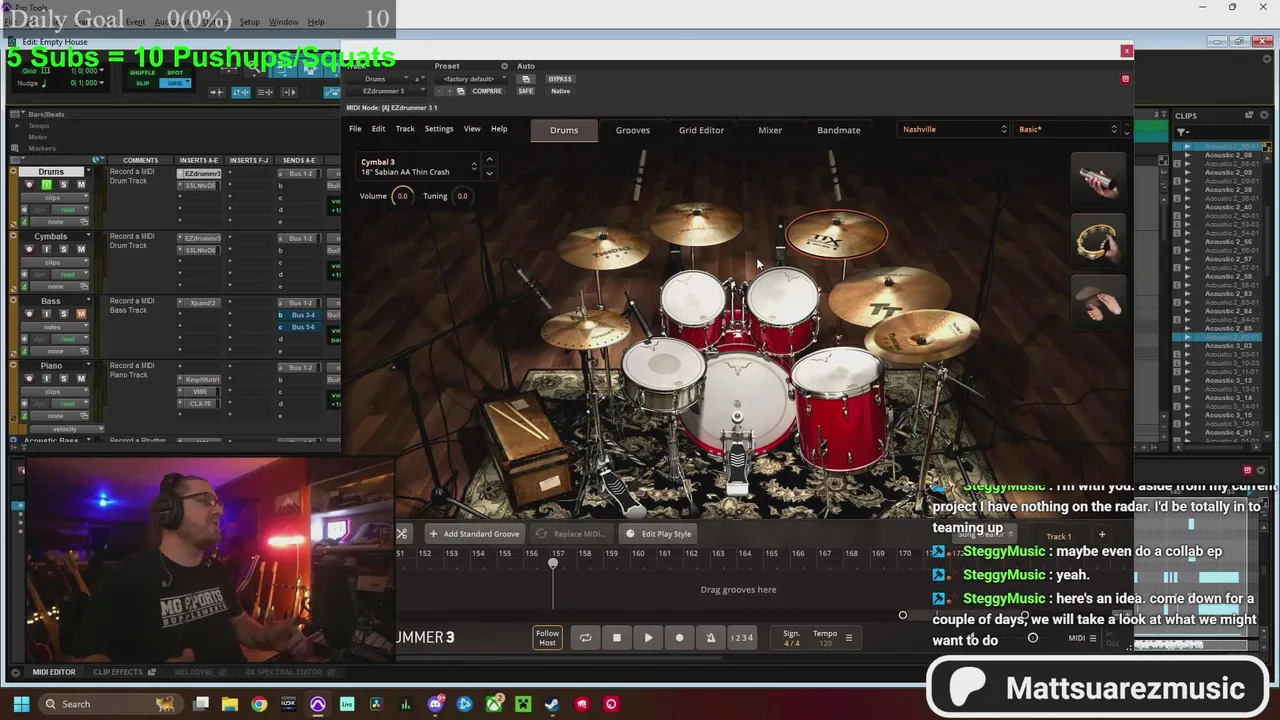Open EZdrummer File menu
This screenshot has width=1280, height=720.
355,129
